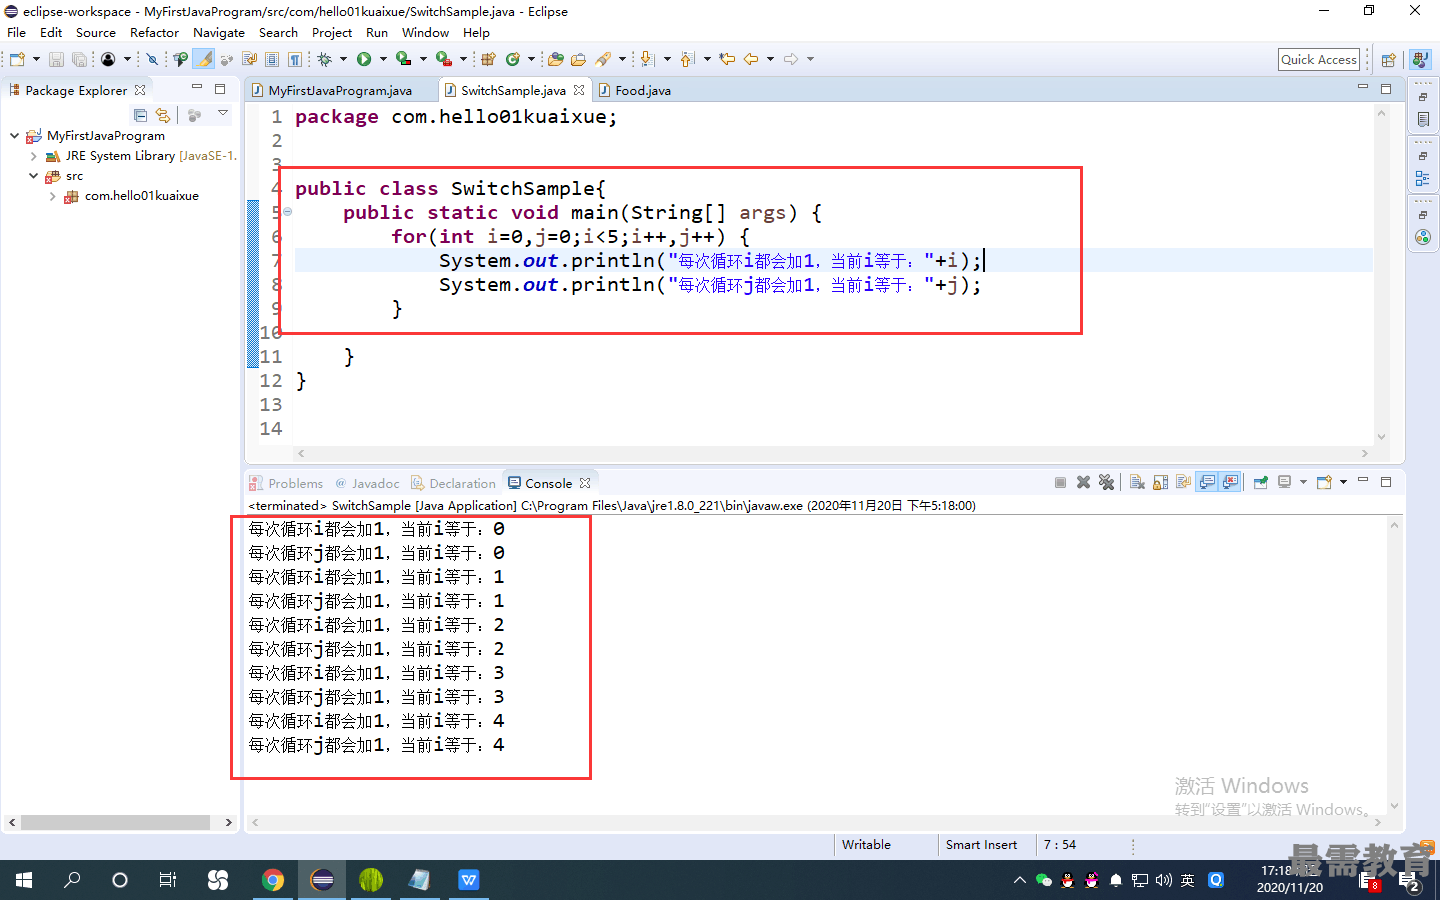Click the Smart Insert status entry
The width and height of the screenshot is (1440, 900).
[x=981, y=845]
